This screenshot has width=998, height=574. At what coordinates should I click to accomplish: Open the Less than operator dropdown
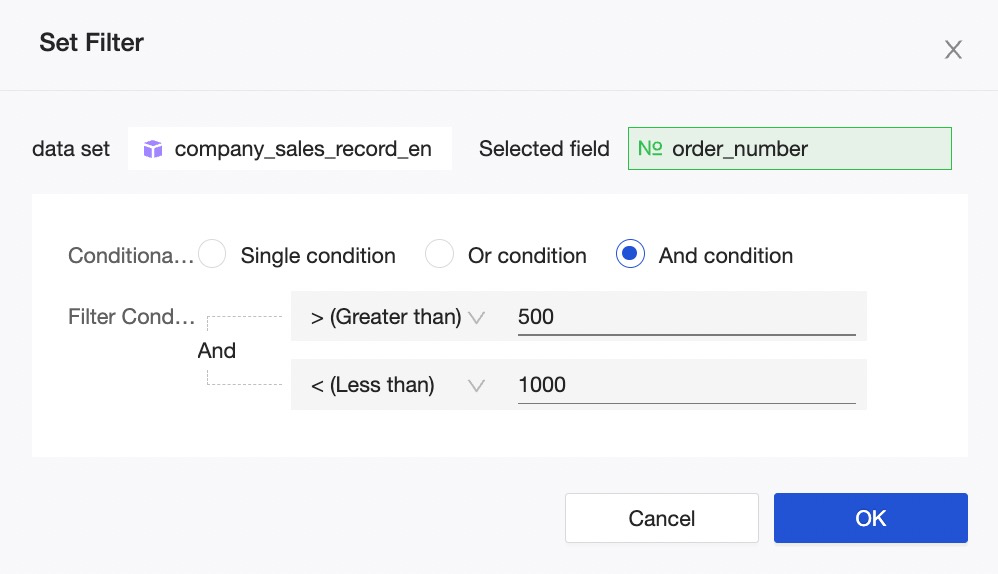point(397,385)
